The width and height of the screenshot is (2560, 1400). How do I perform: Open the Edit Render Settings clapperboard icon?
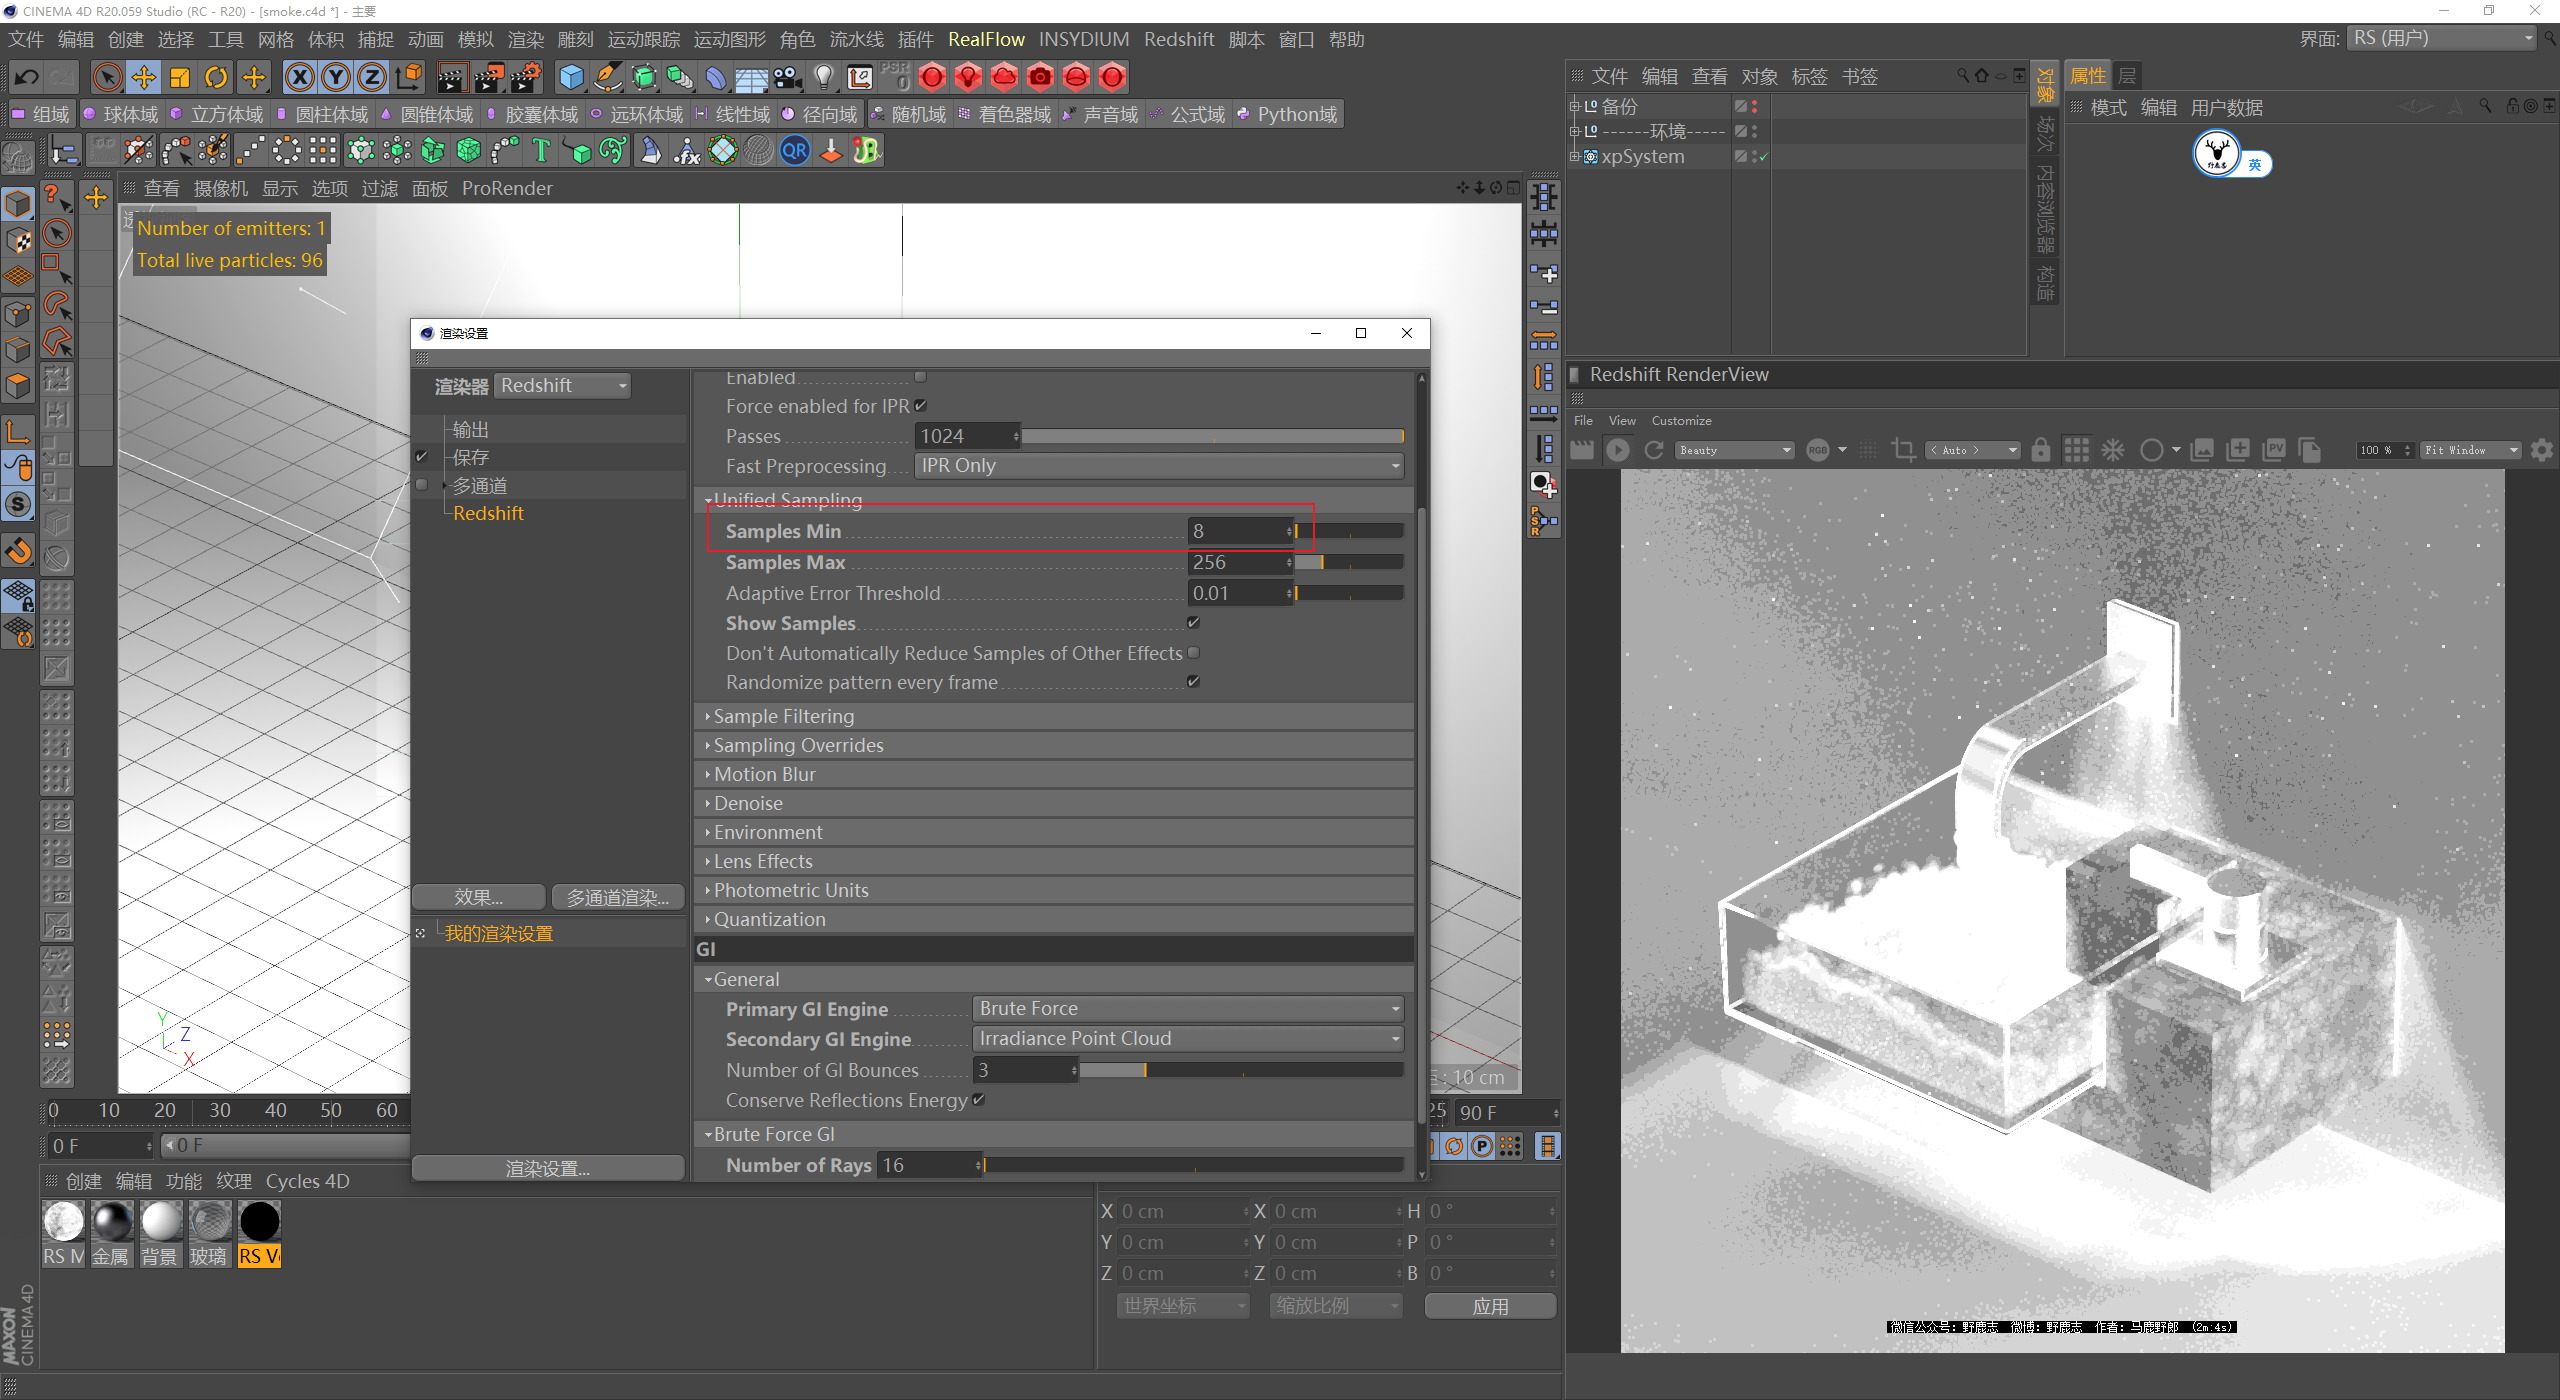[526, 77]
